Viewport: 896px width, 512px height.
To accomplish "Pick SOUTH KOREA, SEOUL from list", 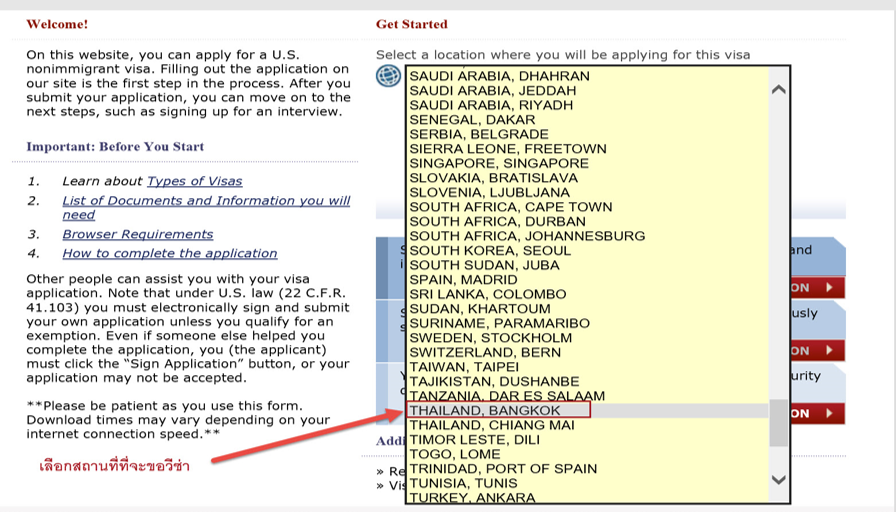I will 490,250.
